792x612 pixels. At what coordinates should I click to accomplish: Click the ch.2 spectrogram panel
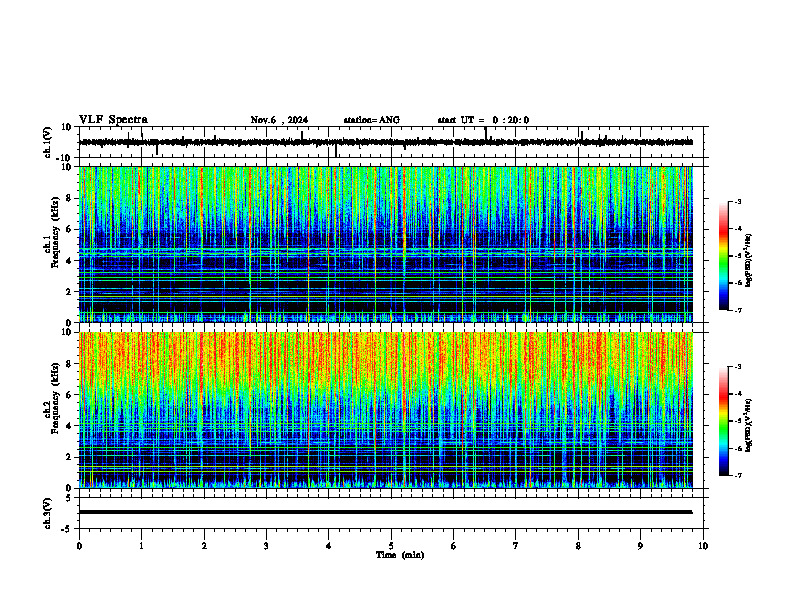coord(385,410)
